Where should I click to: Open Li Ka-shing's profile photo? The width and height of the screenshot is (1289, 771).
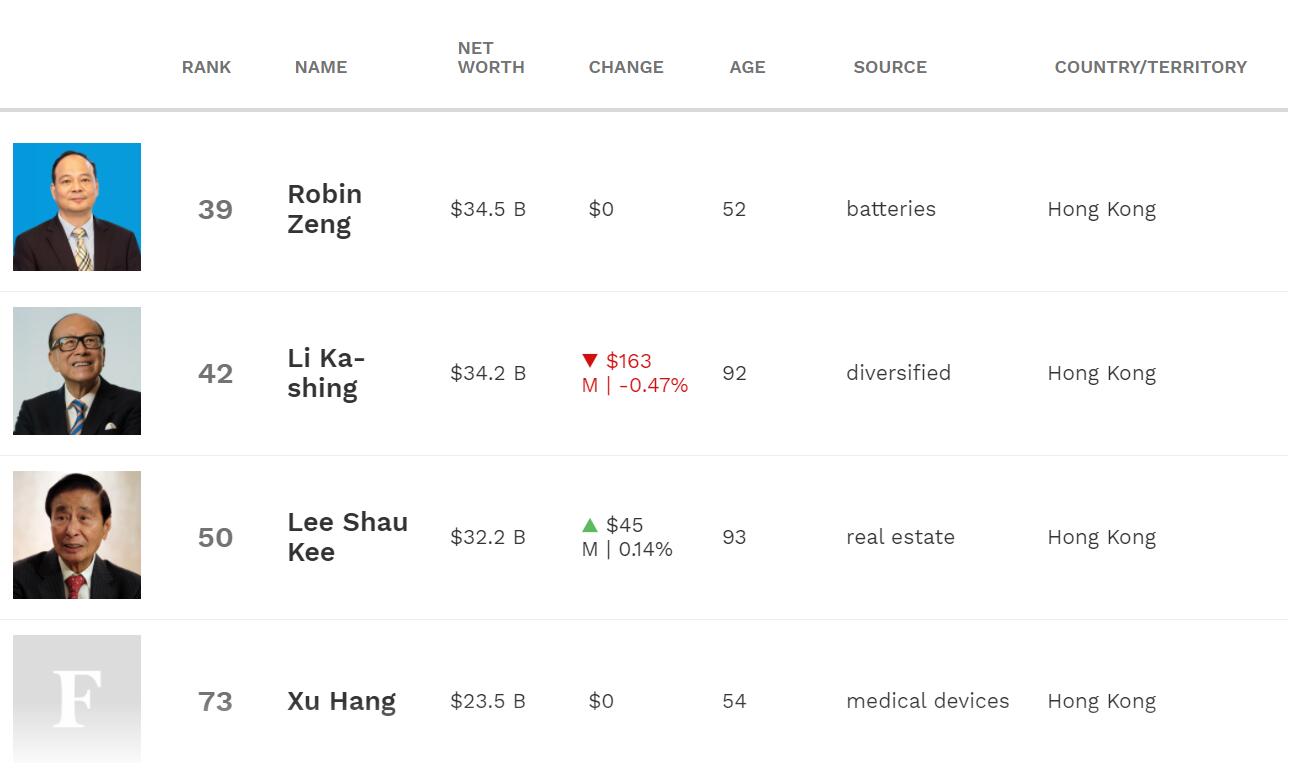coord(77,371)
